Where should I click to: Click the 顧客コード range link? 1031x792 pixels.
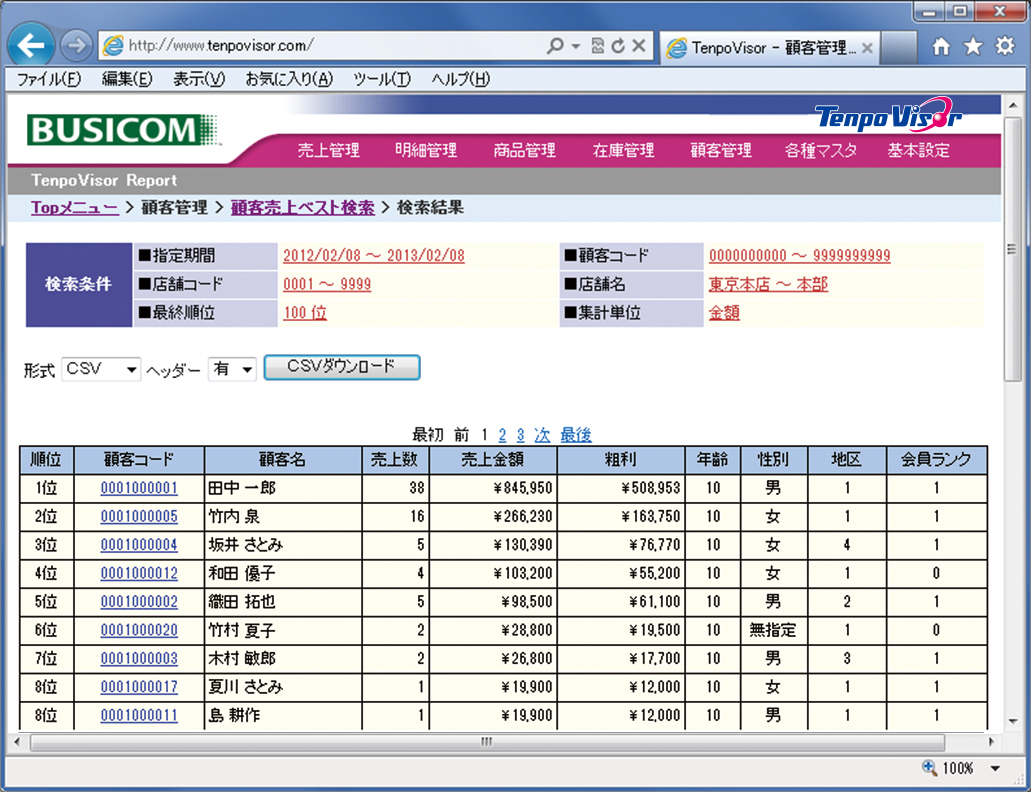800,256
